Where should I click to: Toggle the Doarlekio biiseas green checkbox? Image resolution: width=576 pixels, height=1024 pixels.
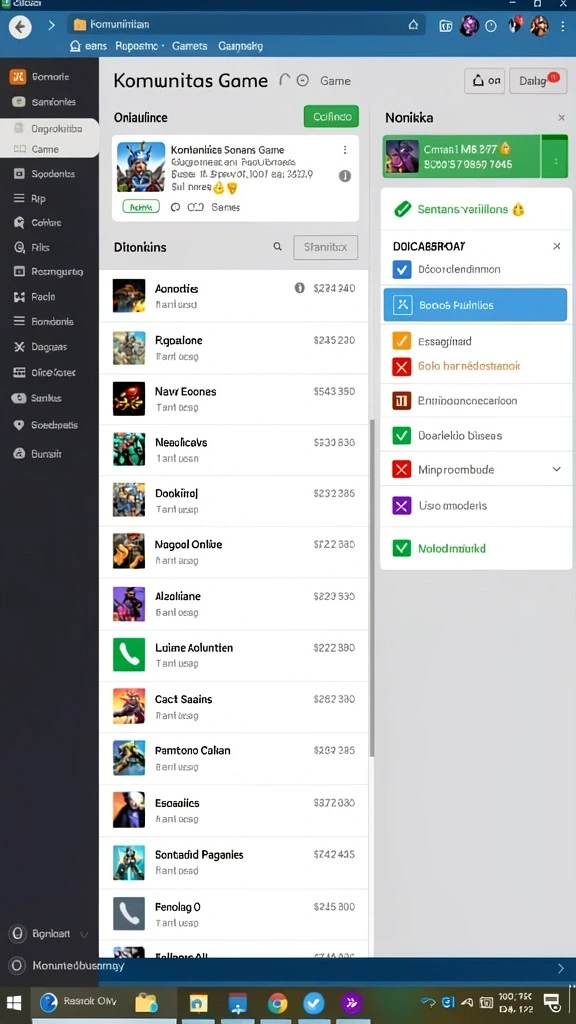(402, 435)
